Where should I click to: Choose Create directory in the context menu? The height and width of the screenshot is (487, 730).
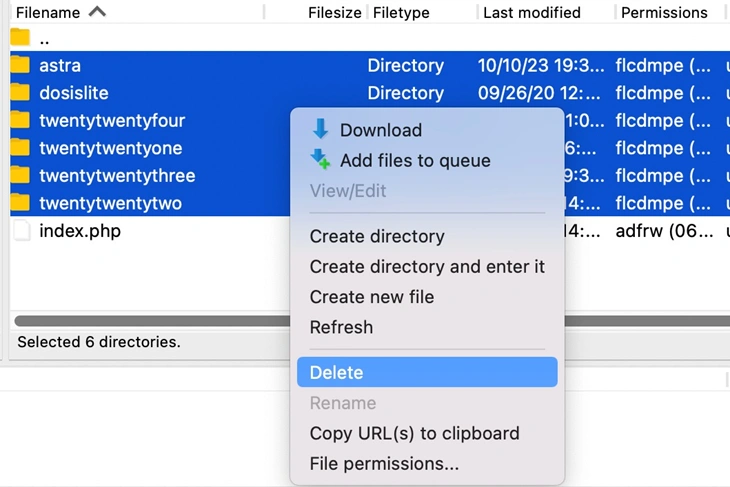tap(427, 236)
